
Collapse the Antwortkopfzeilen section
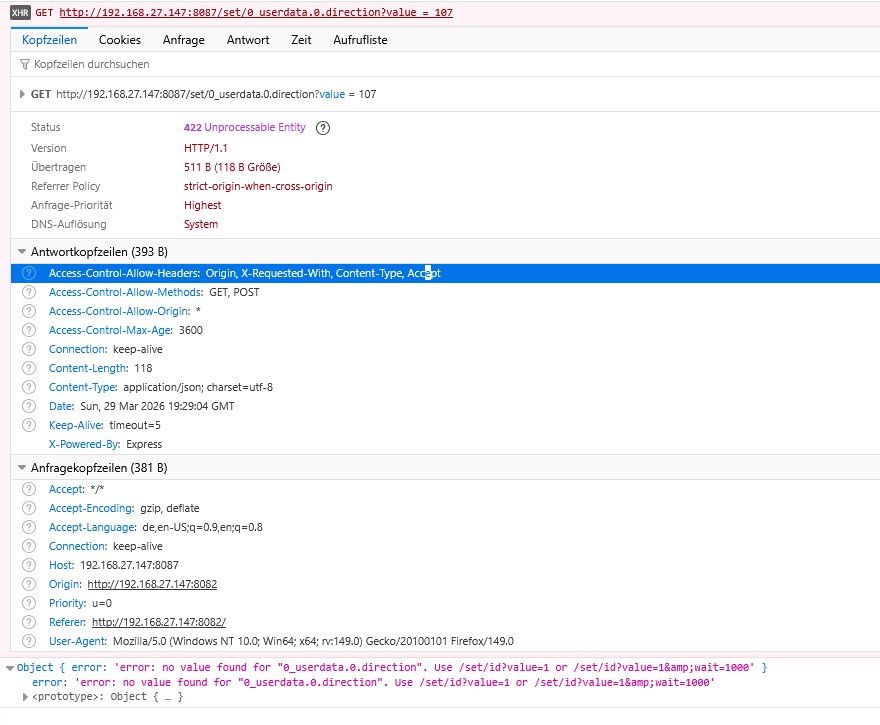pos(23,252)
